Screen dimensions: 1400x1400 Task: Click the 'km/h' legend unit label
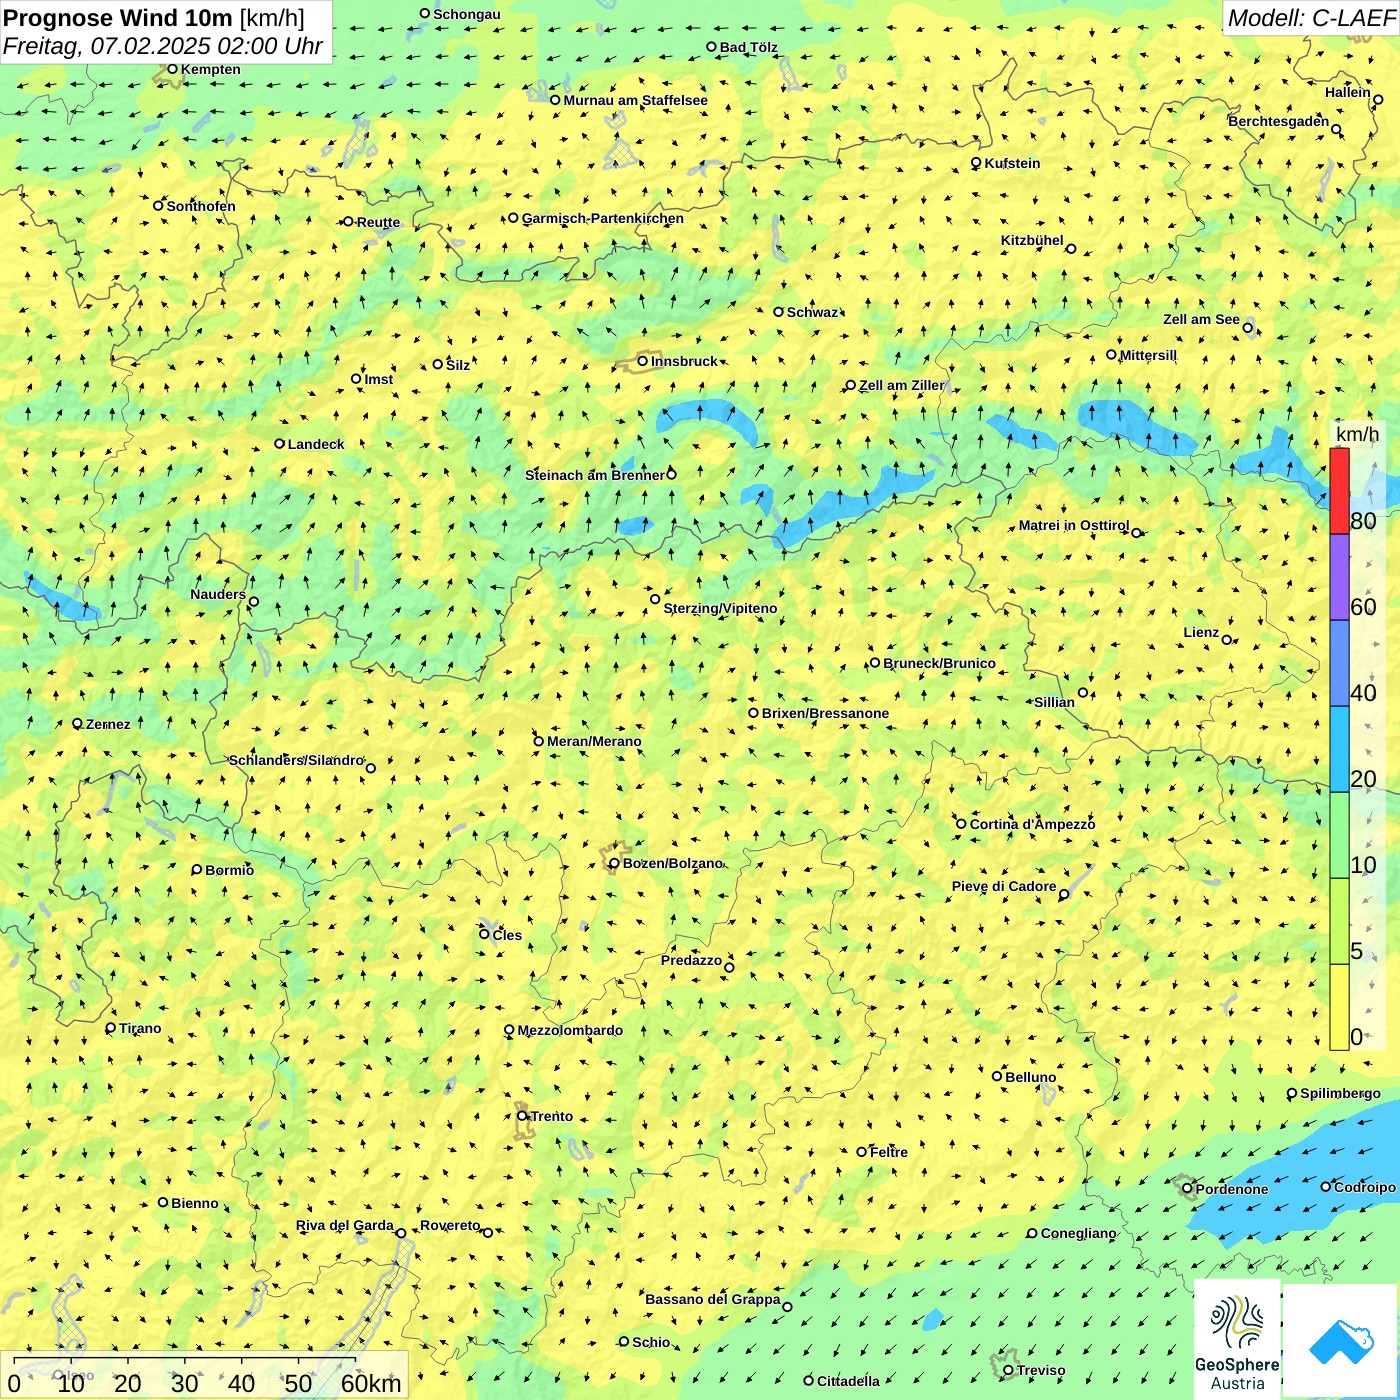click(x=1358, y=434)
